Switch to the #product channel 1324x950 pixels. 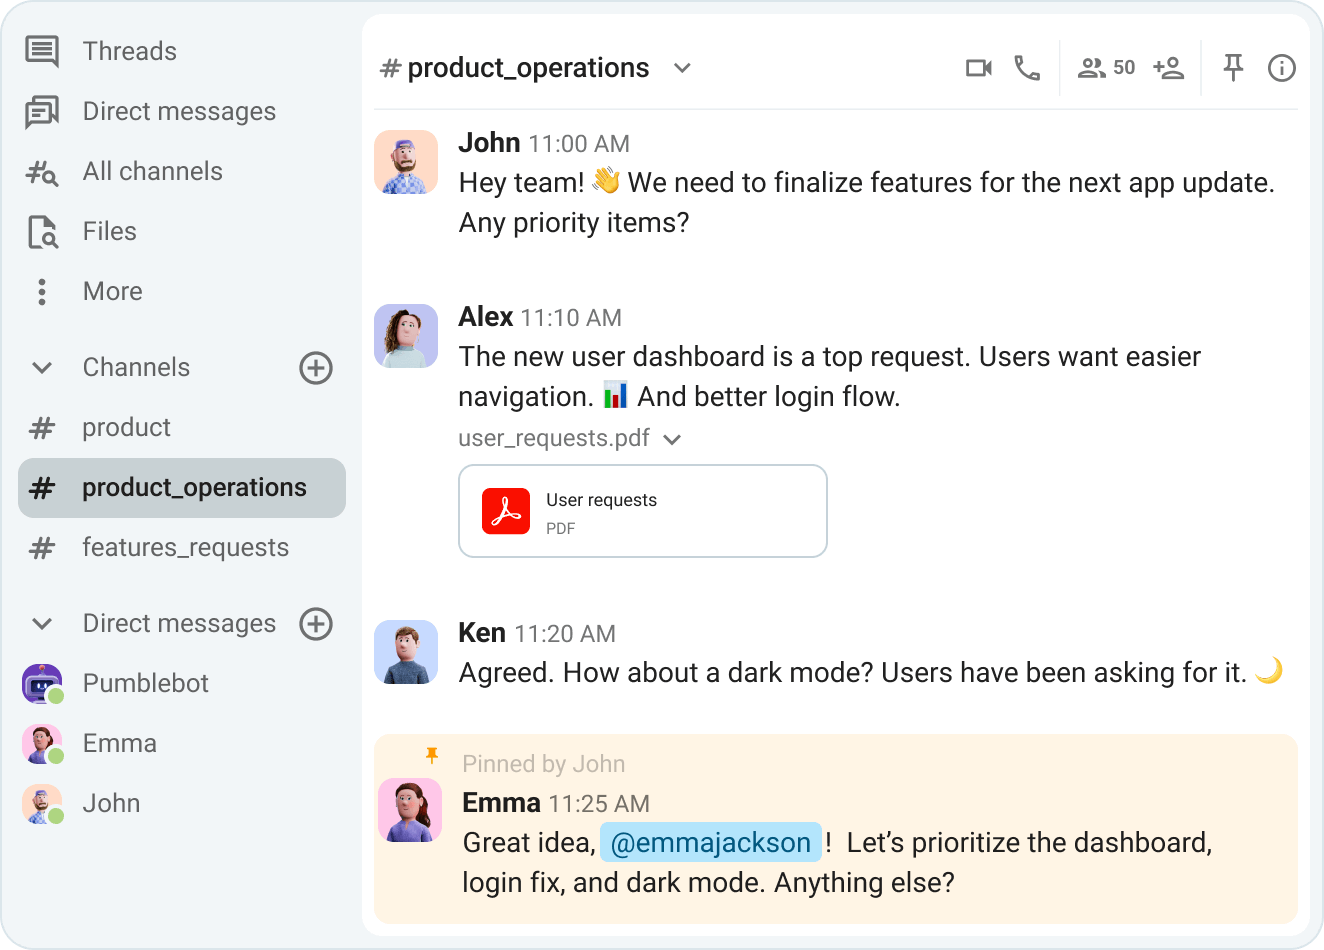126,427
